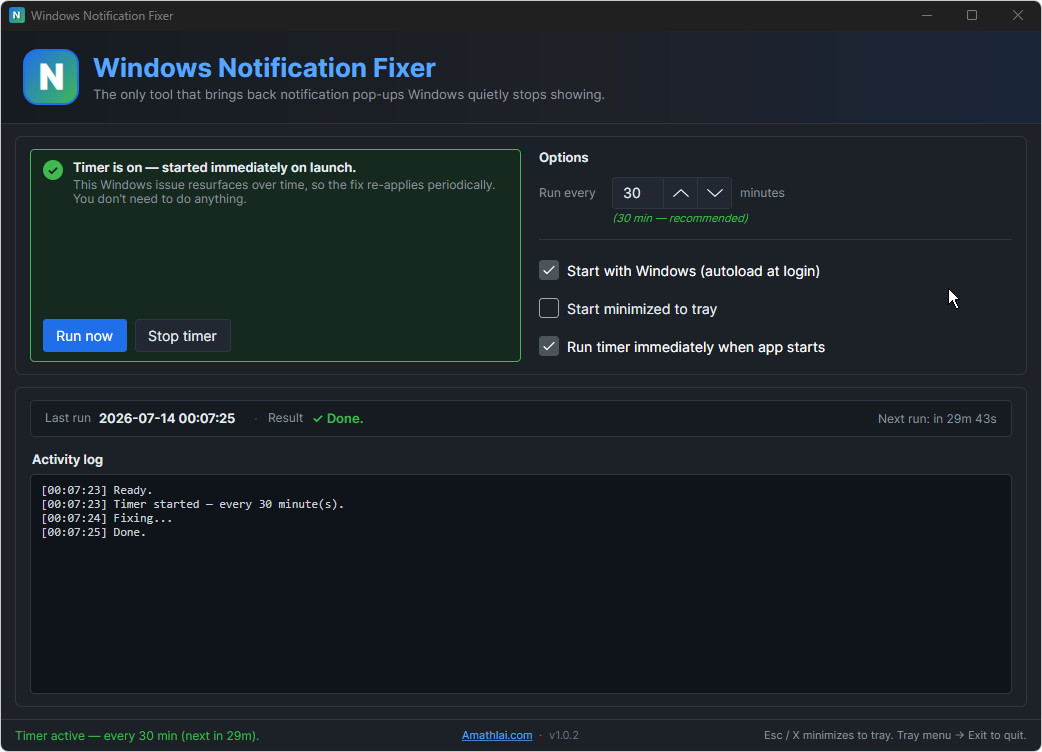Increase the run interval with up arrow
Viewport: 1042px width, 752px height.
click(680, 193)
